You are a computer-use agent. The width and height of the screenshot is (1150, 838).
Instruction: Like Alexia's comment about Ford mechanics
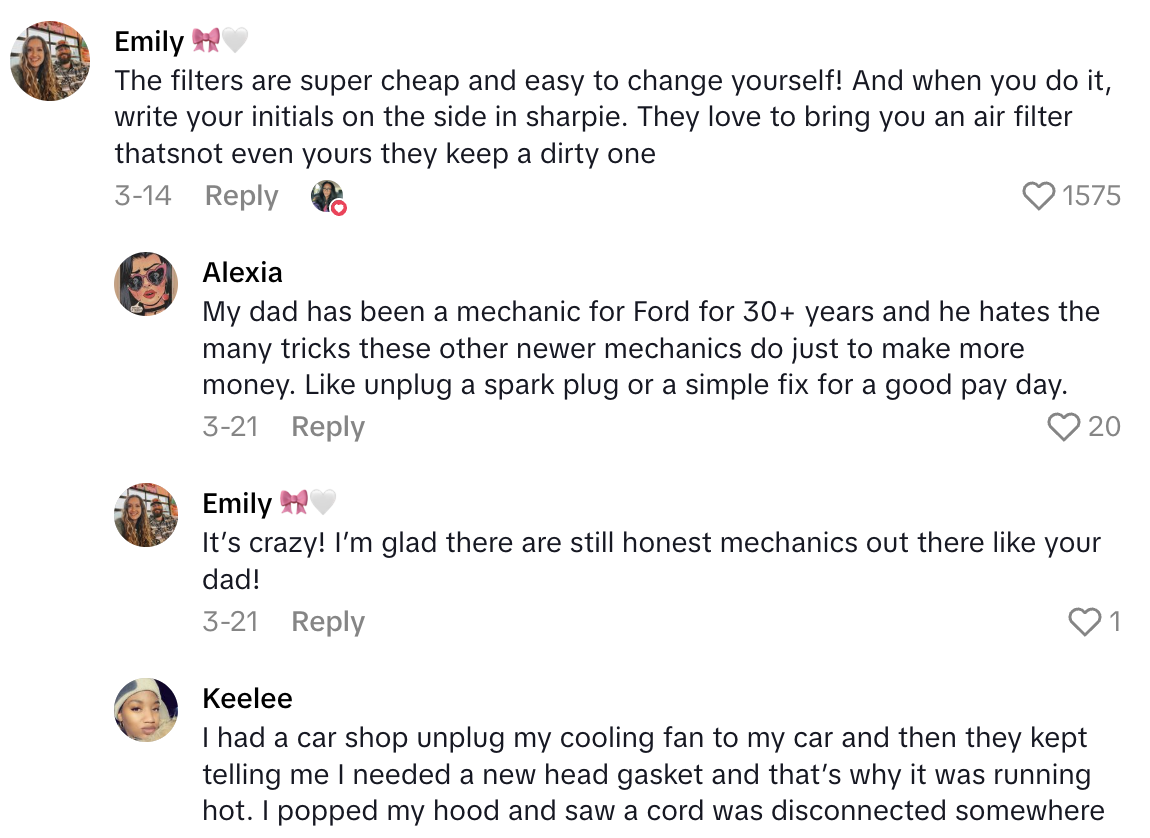(x=1063, y=427)
